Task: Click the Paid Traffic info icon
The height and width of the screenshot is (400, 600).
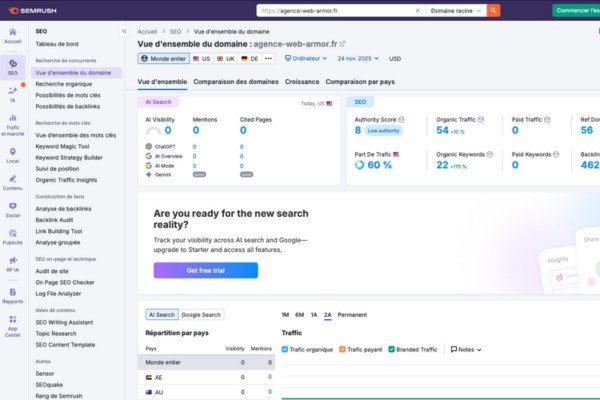Action: pyautogui.click(x=547, y=119)
